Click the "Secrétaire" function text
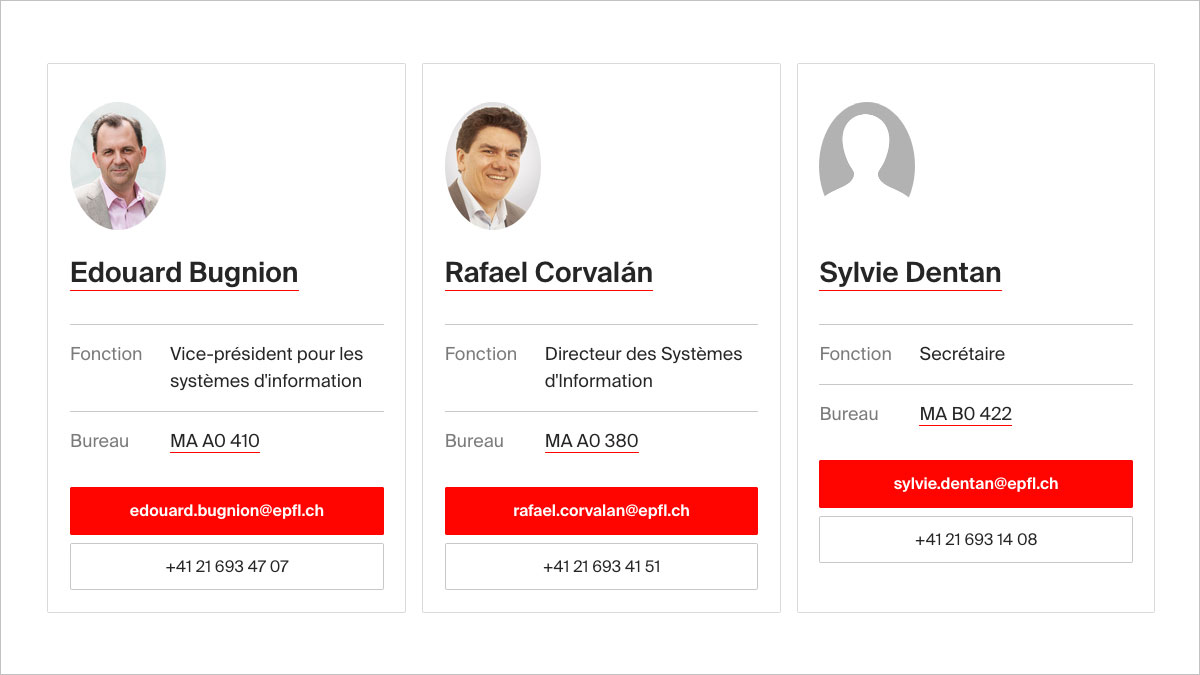The height and width of the screenshot is (675, 1200). (962, 354)
